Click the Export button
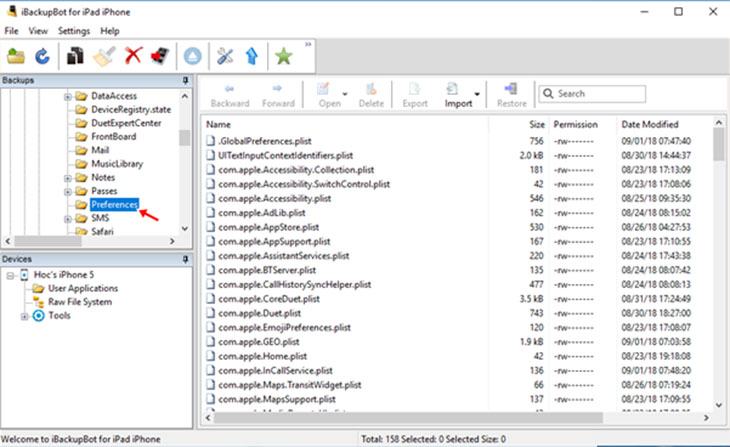This screenshot has height=447, width=730. (x=415, y=95)
